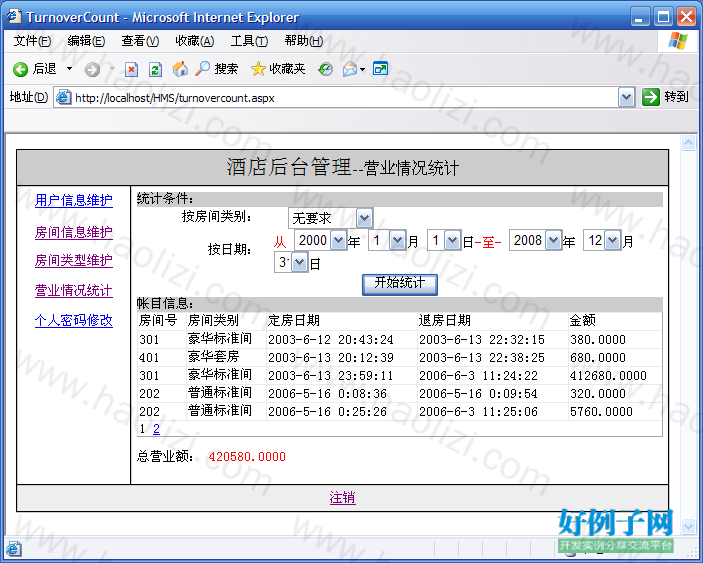Click the Back (后退) arrow icon

(x=20, y=69)
